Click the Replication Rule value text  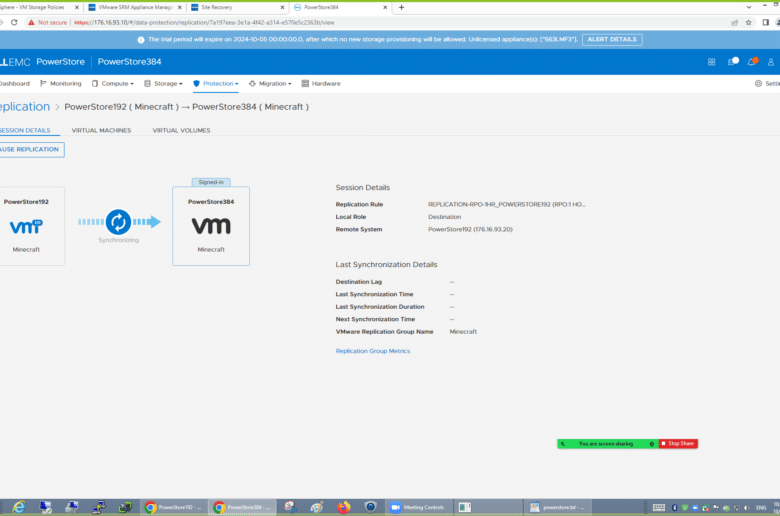coord(506,205)
